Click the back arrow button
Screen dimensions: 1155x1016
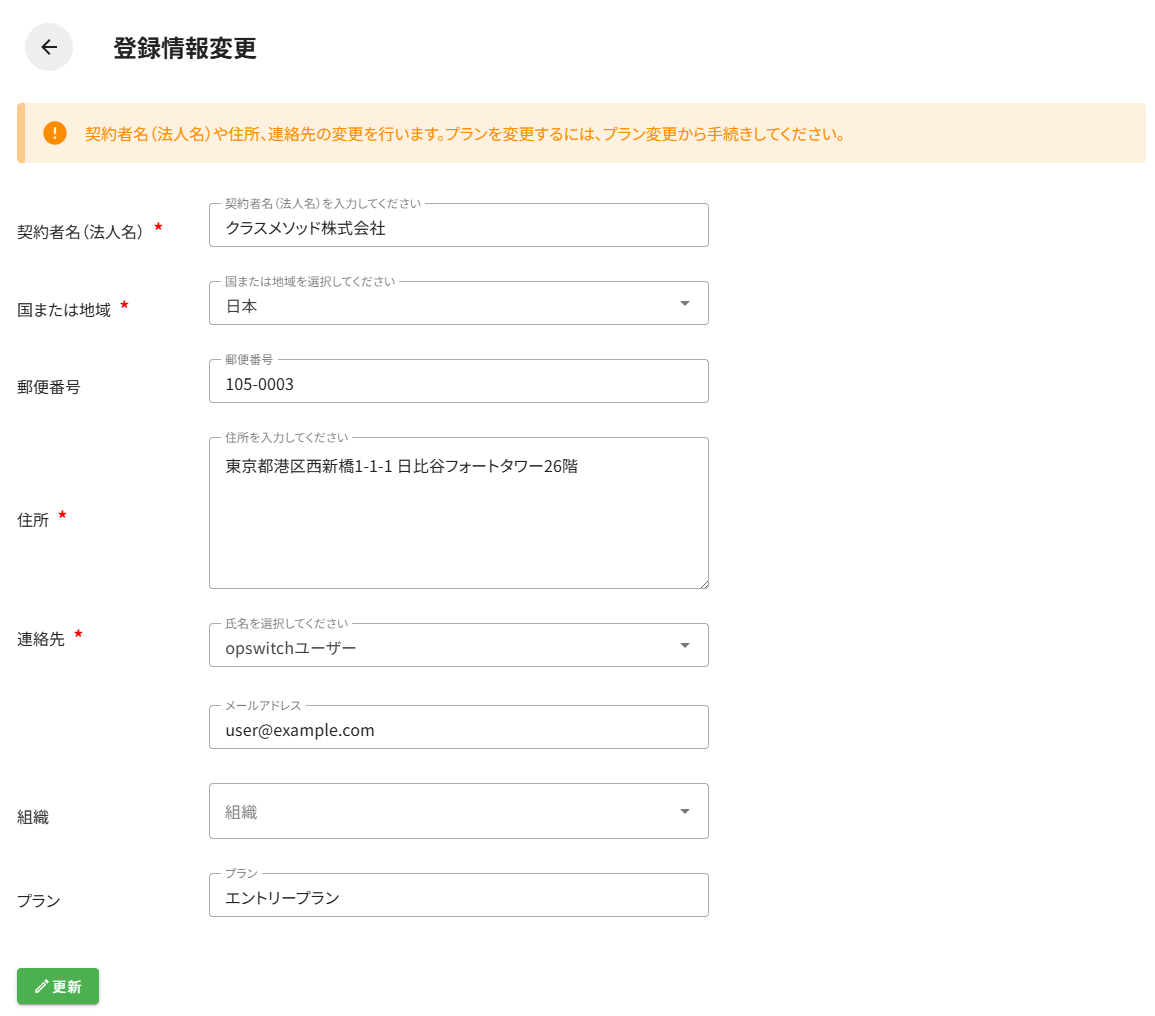(x=49, y=47)
